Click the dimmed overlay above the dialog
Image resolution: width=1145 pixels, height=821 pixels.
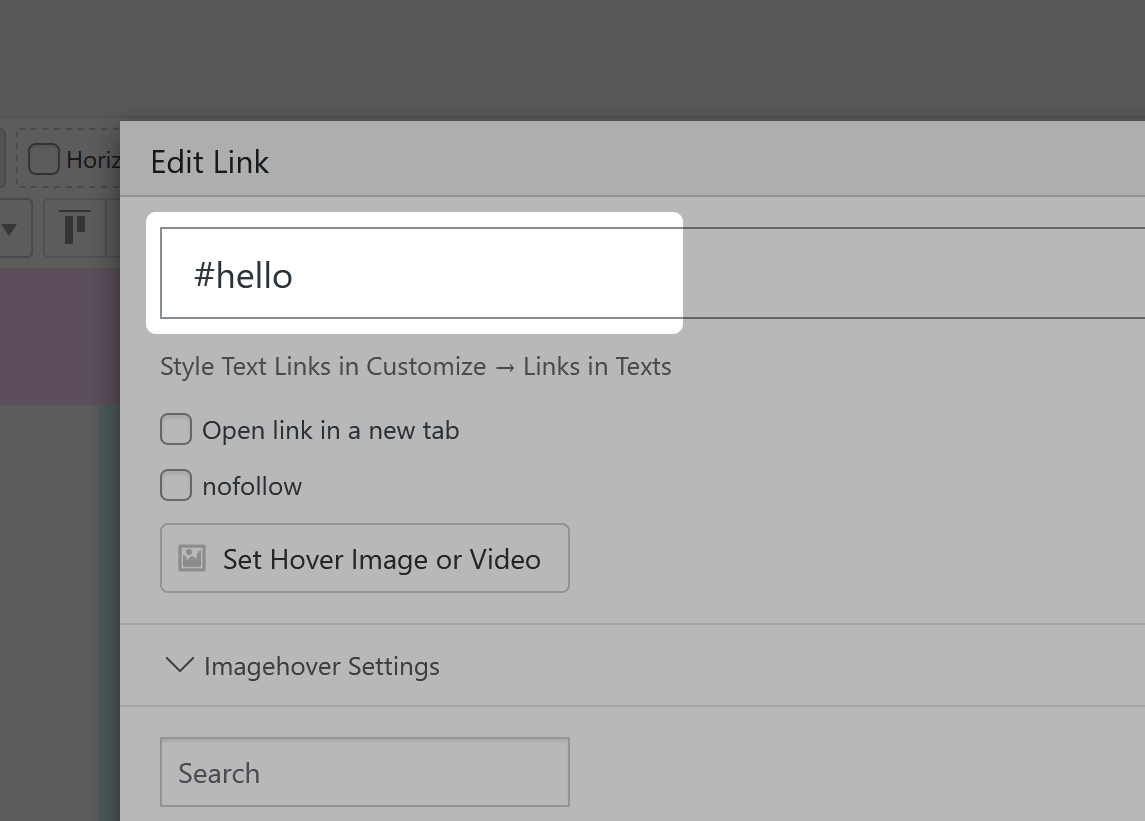pos(570,60)
